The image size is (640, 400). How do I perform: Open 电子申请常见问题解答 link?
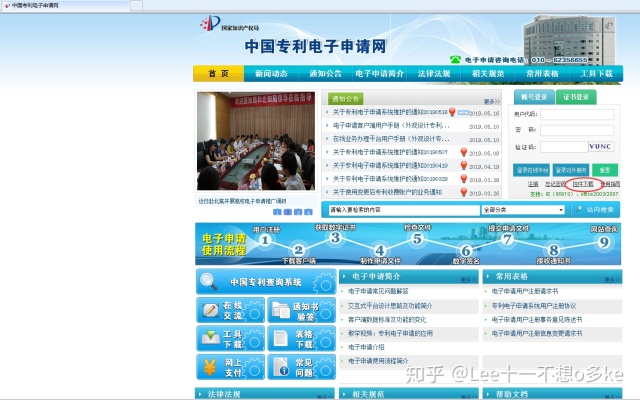point(378,291)
